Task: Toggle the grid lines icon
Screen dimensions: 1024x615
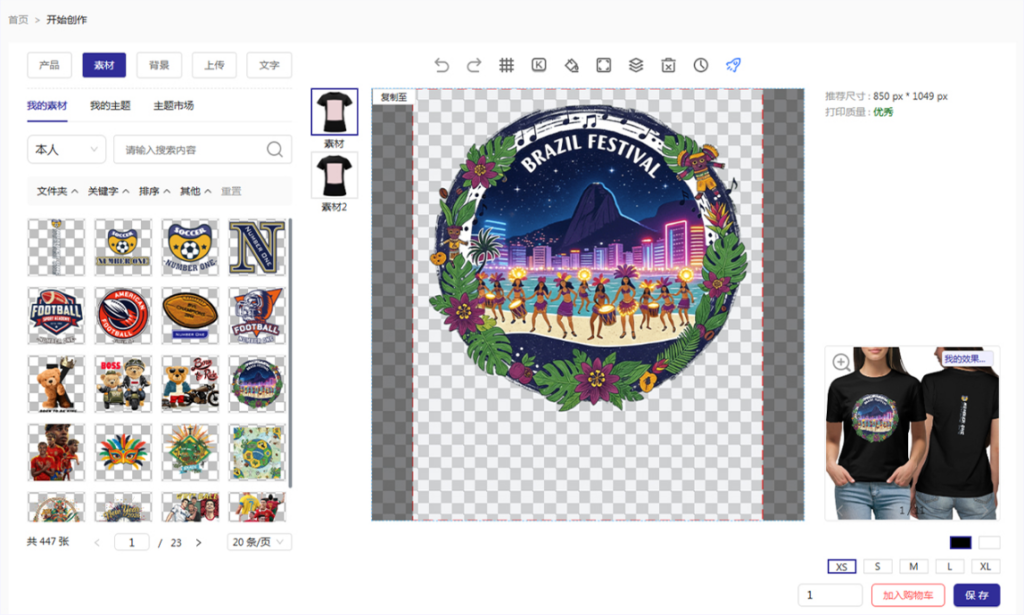Action: (507, 65)
